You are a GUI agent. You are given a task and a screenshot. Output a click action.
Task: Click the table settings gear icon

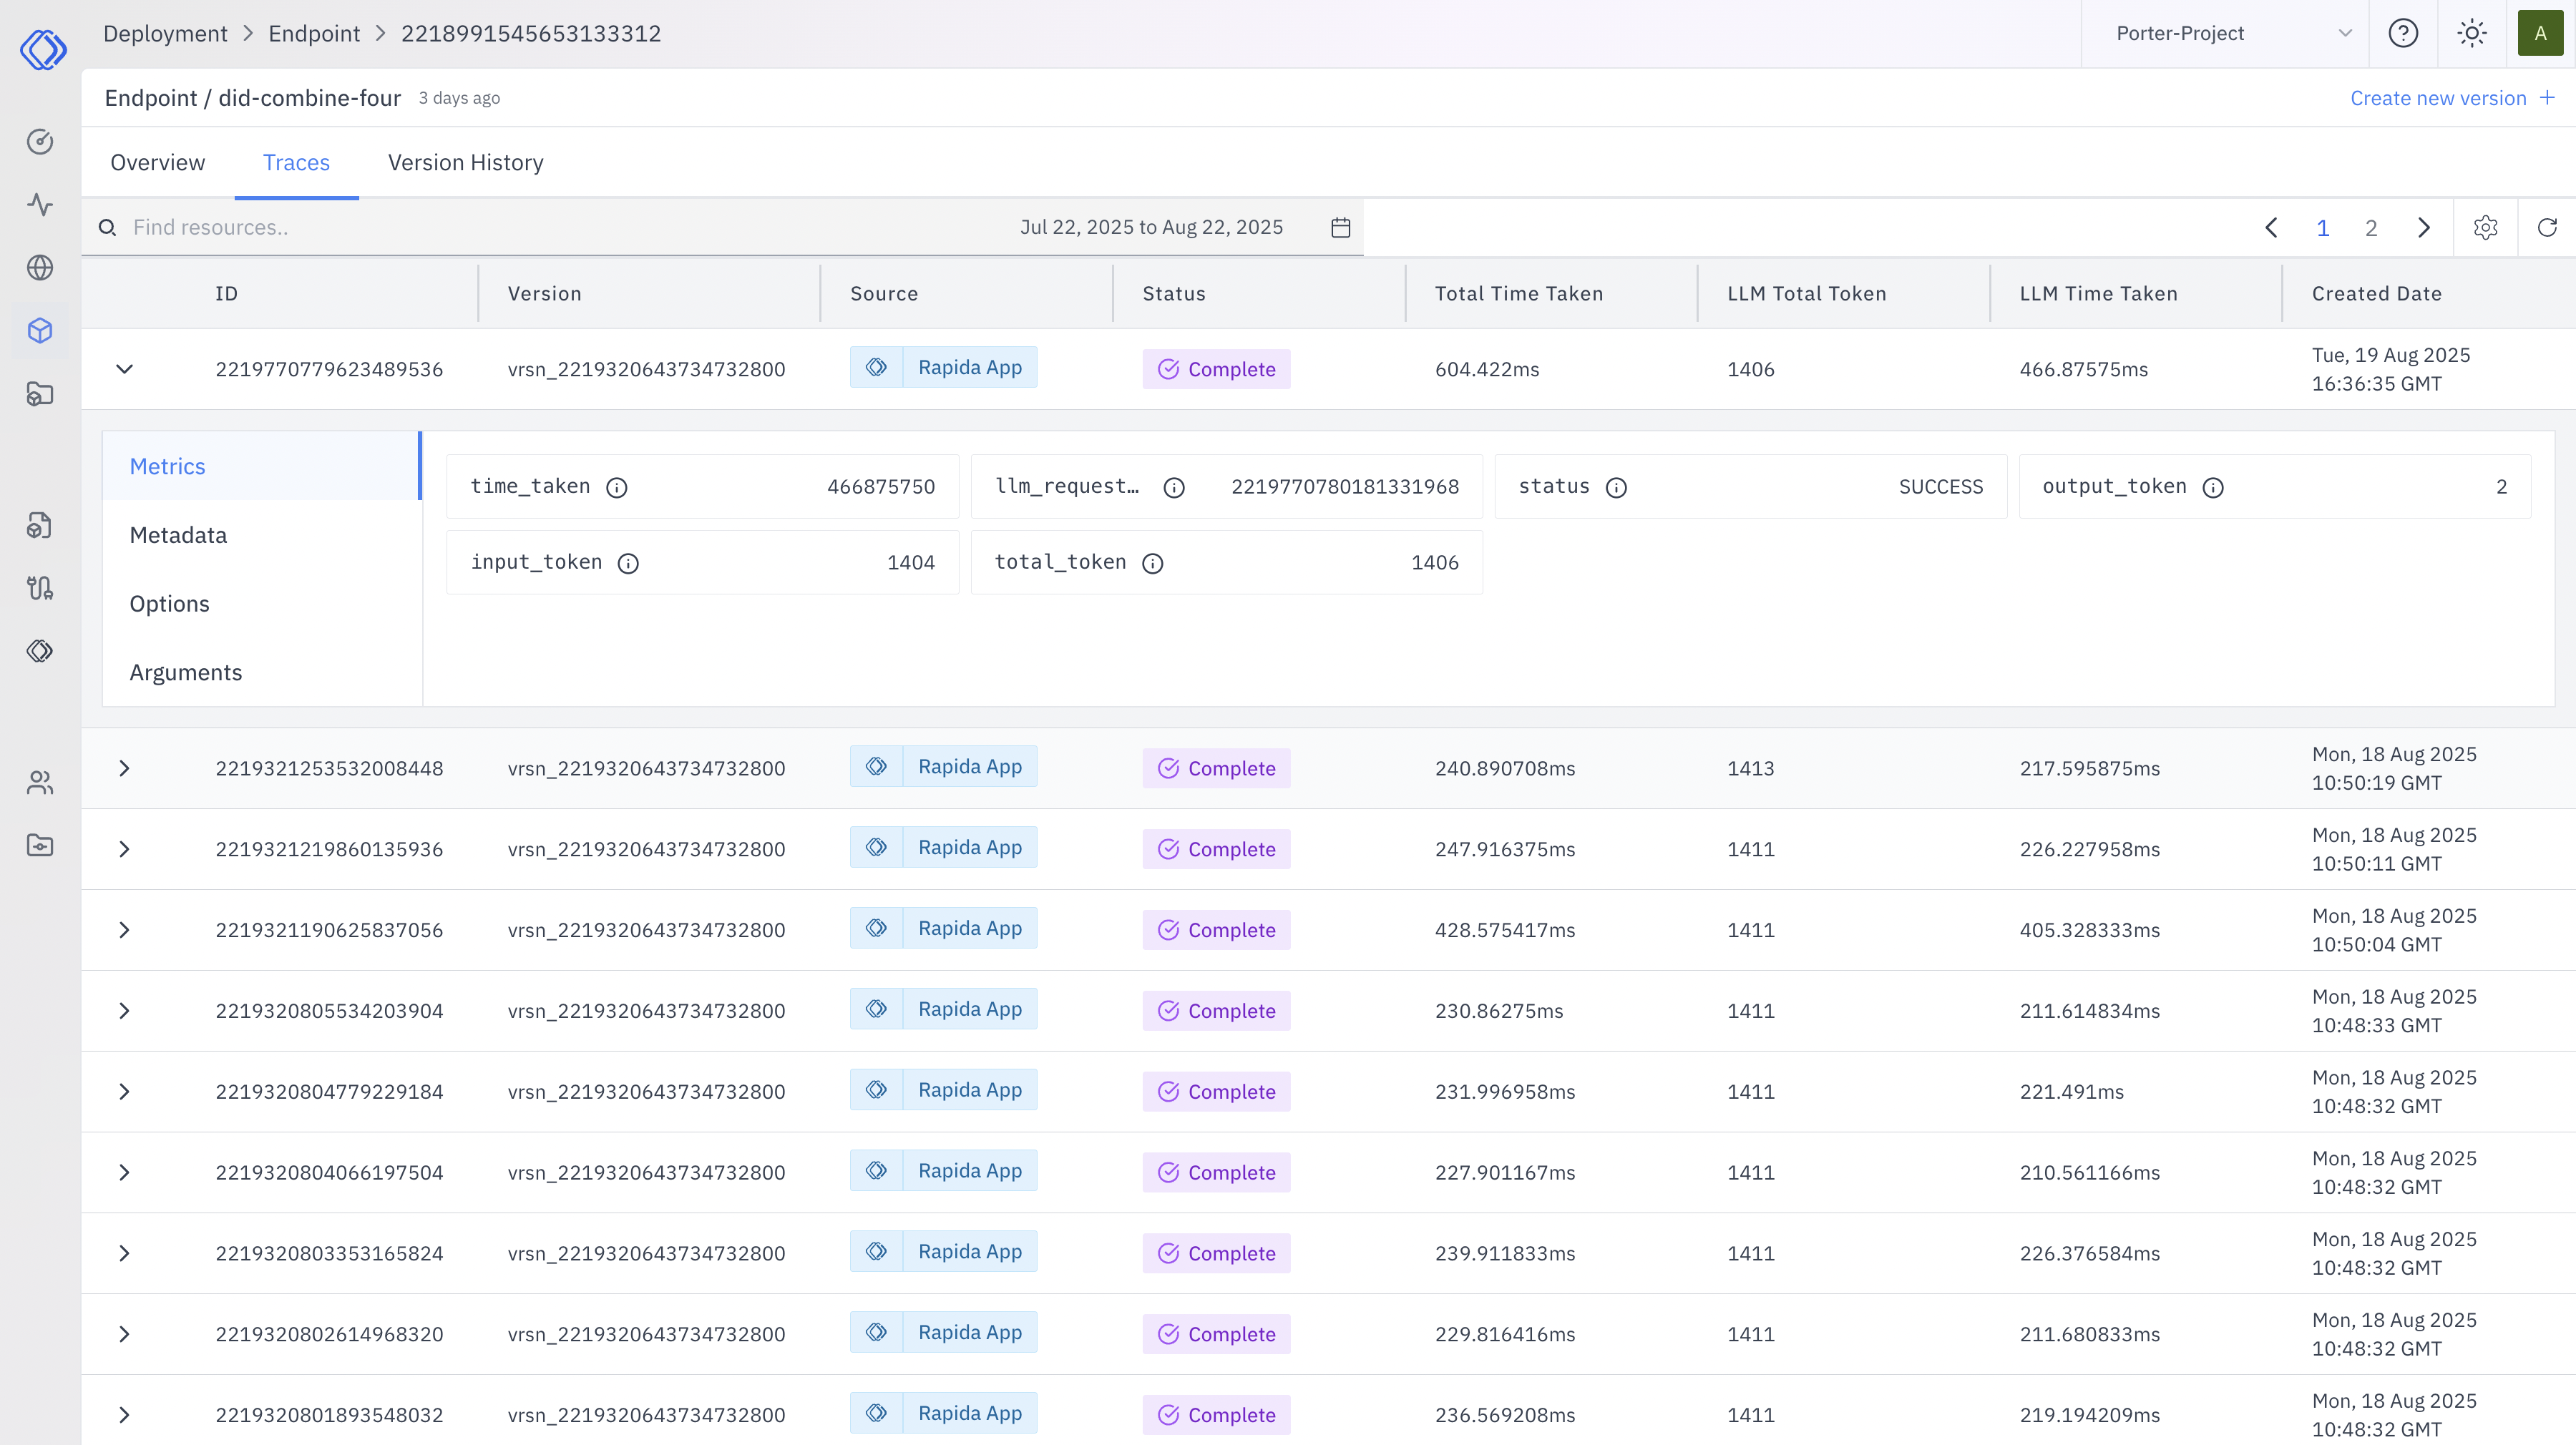[x=2485, y=228]
